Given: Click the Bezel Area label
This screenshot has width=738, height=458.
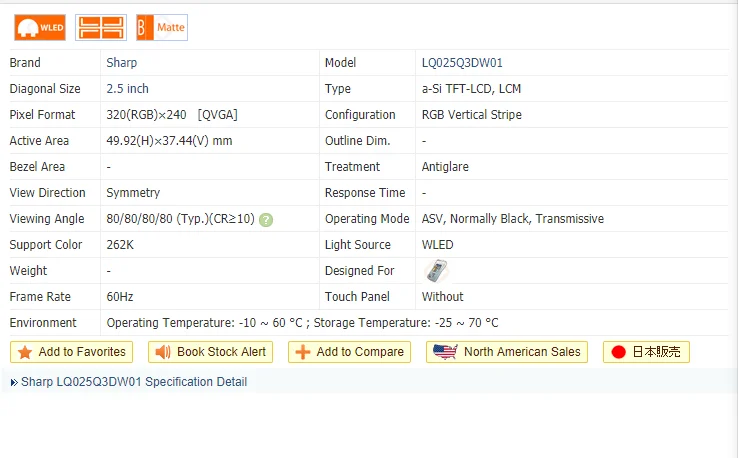Looking at the screenshot, I should pos(37,167).
